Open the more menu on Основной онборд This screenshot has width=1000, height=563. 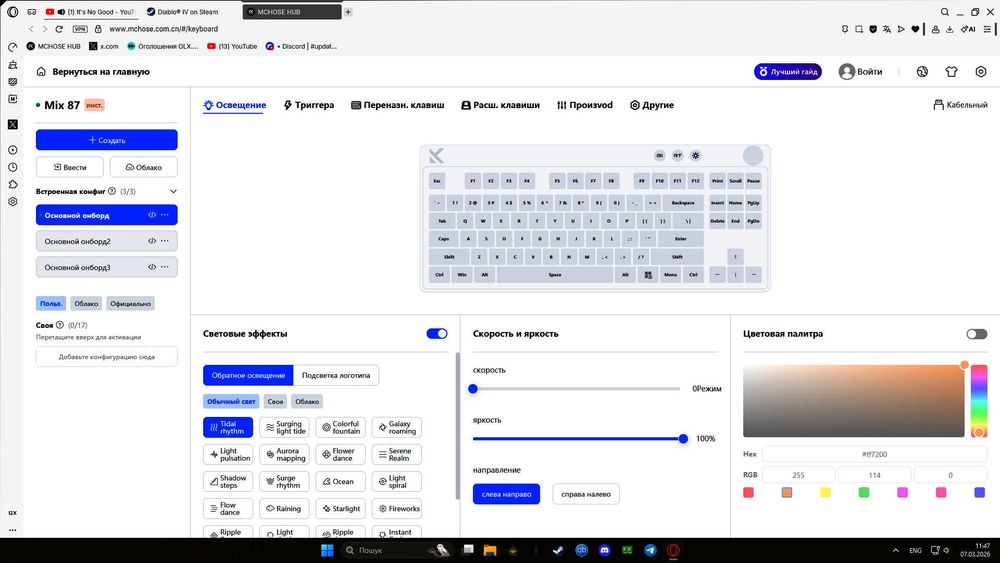click(165, 215)
